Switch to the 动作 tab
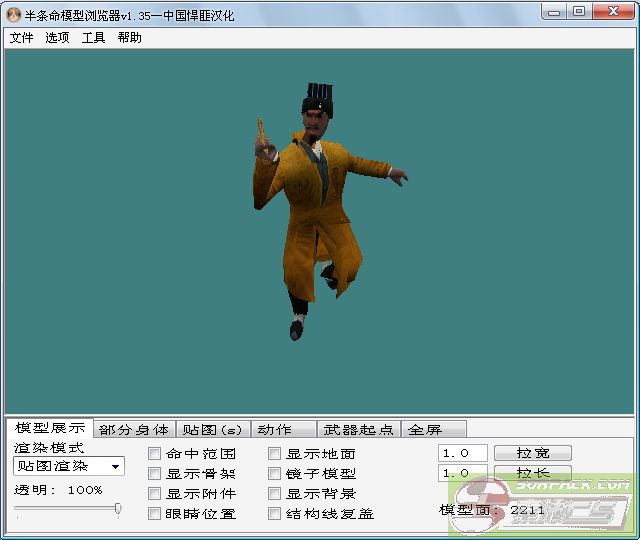Image resolution: width=640 pixels, height=540 pixels. (x=274, y=430)
